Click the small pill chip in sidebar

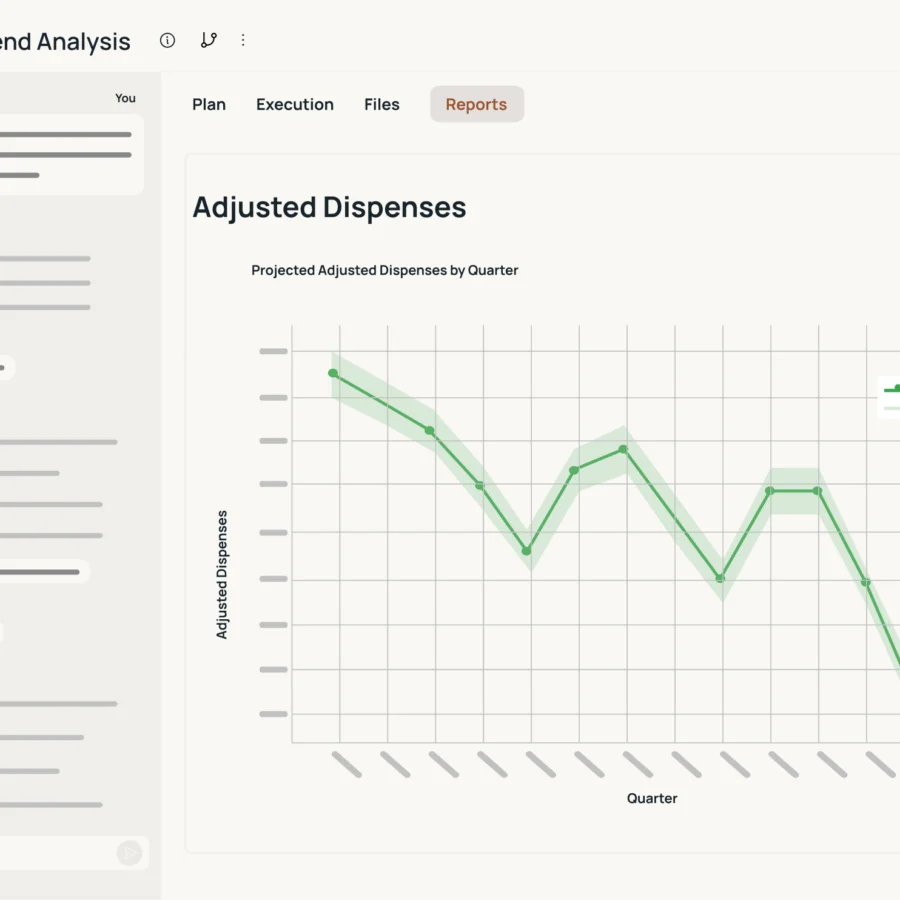coord(5,367)
